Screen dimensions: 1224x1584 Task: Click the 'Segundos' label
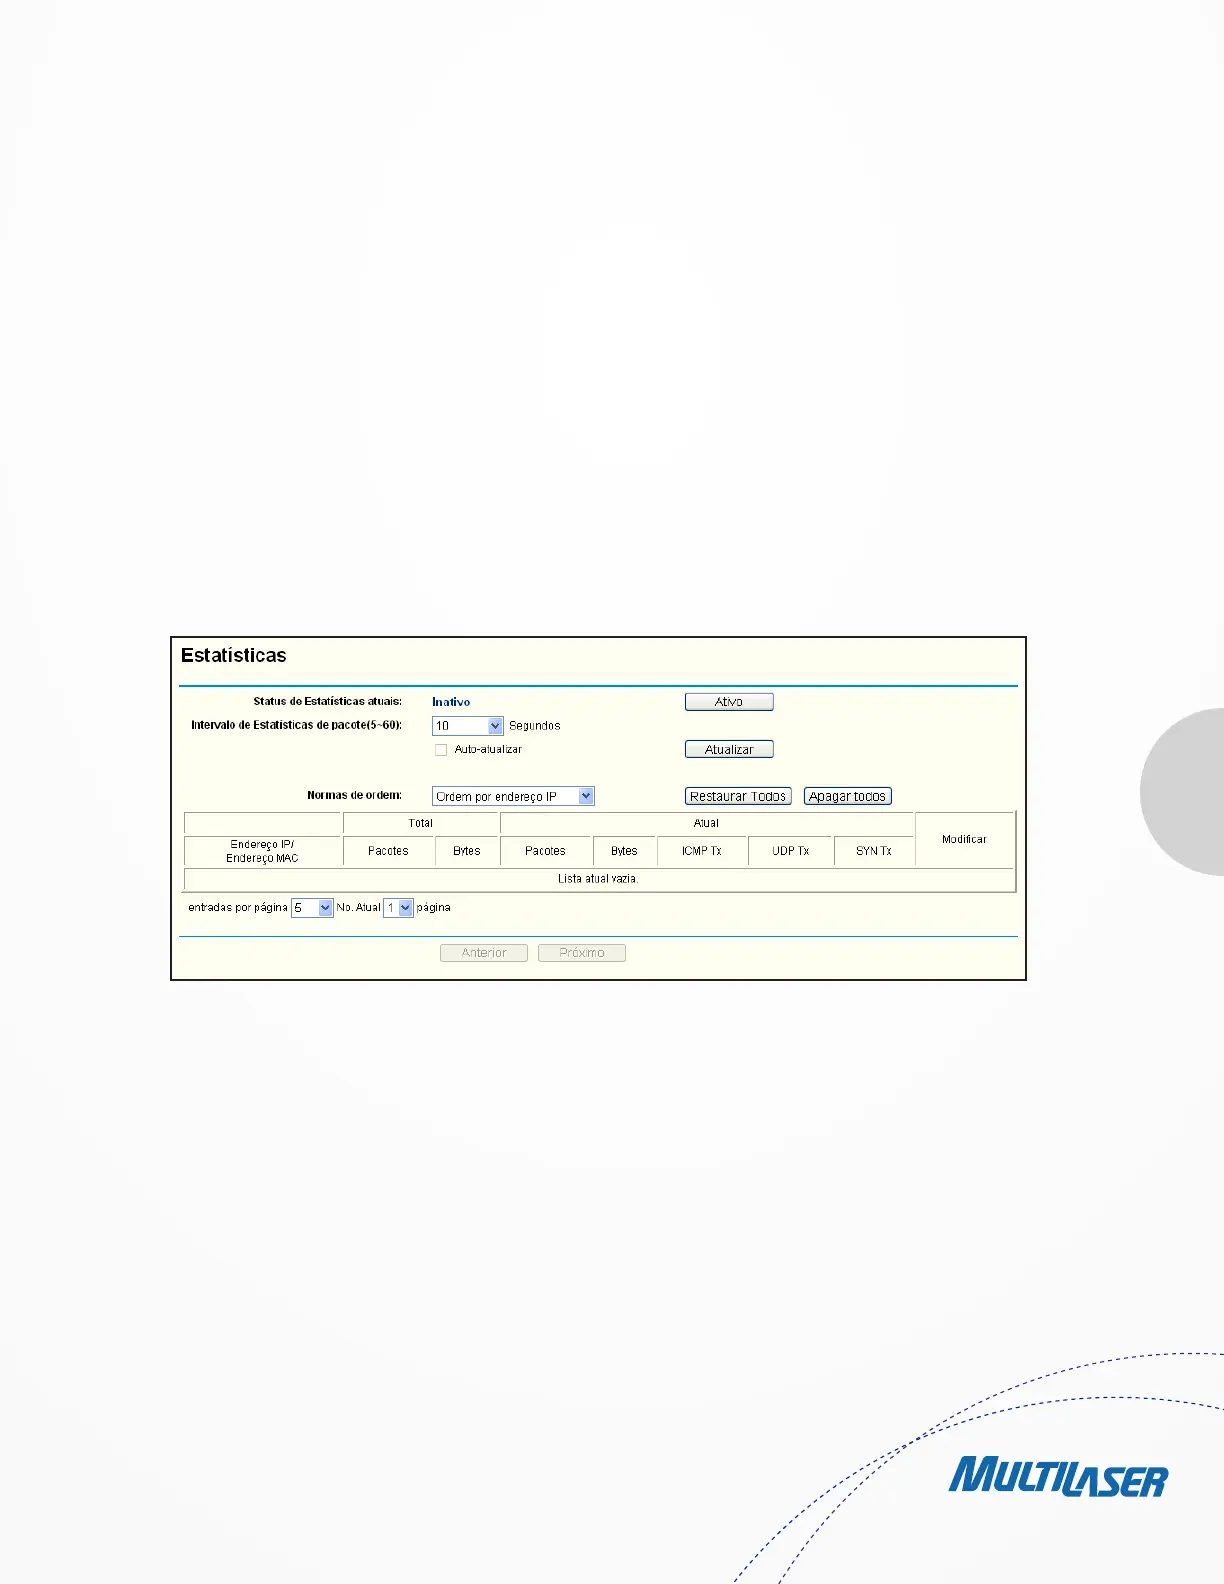[535, 726]
